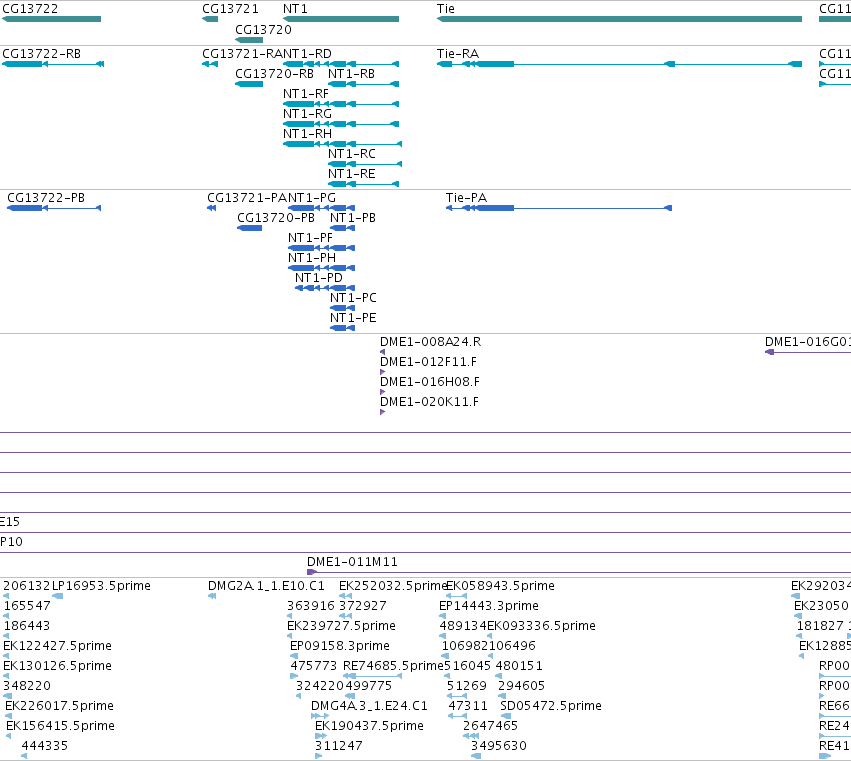
Task: Select the EK122427.5prime EST label
Action: tap(58, 646)
